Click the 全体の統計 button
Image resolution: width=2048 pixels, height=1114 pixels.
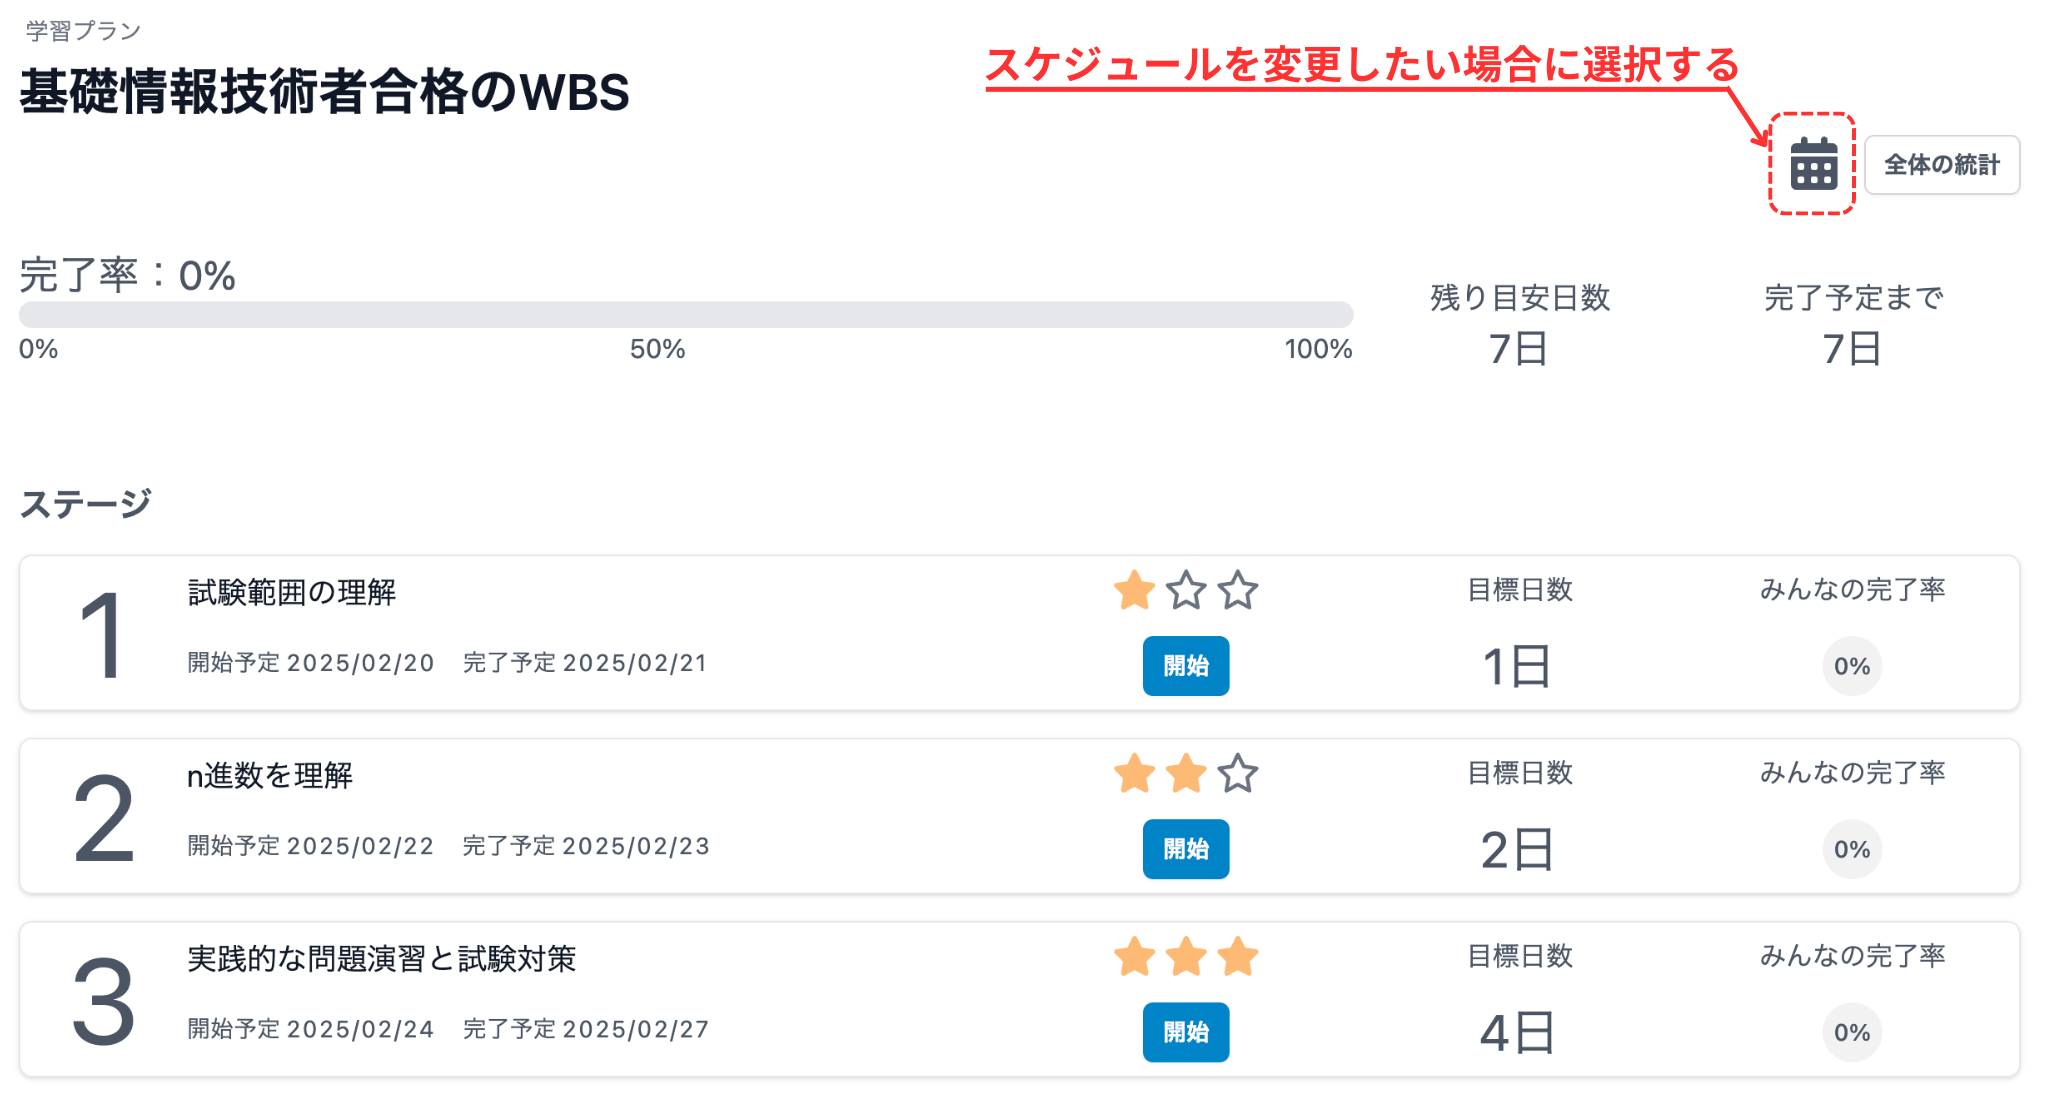pyautogui.click(x=1941, y=165)
